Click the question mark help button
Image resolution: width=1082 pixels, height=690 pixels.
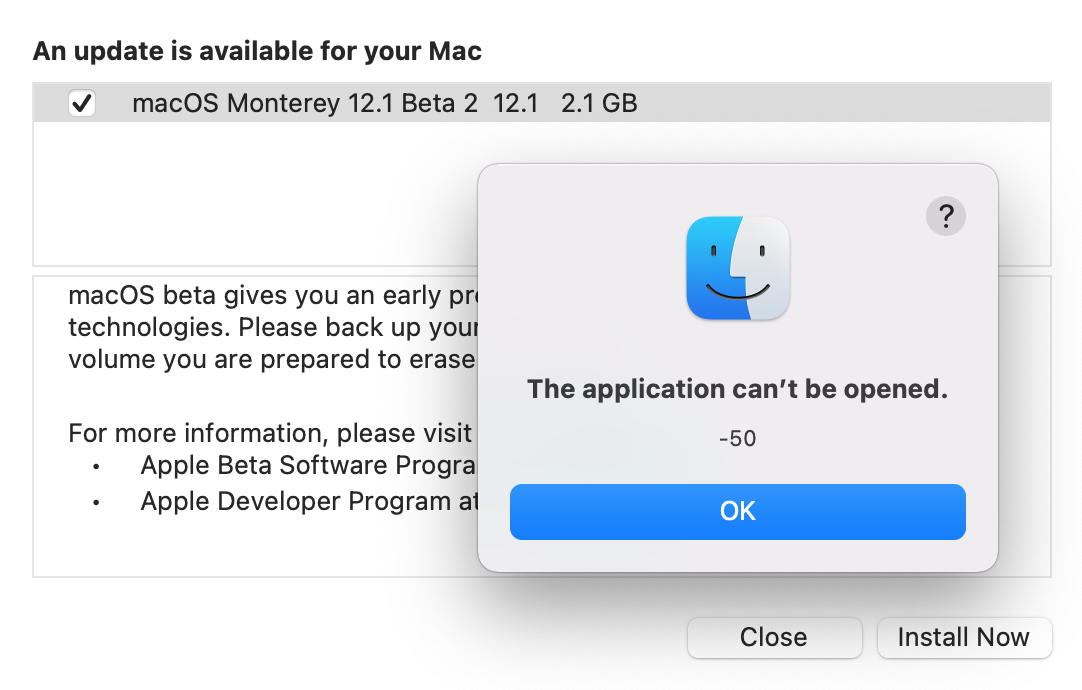coord(946,215)
